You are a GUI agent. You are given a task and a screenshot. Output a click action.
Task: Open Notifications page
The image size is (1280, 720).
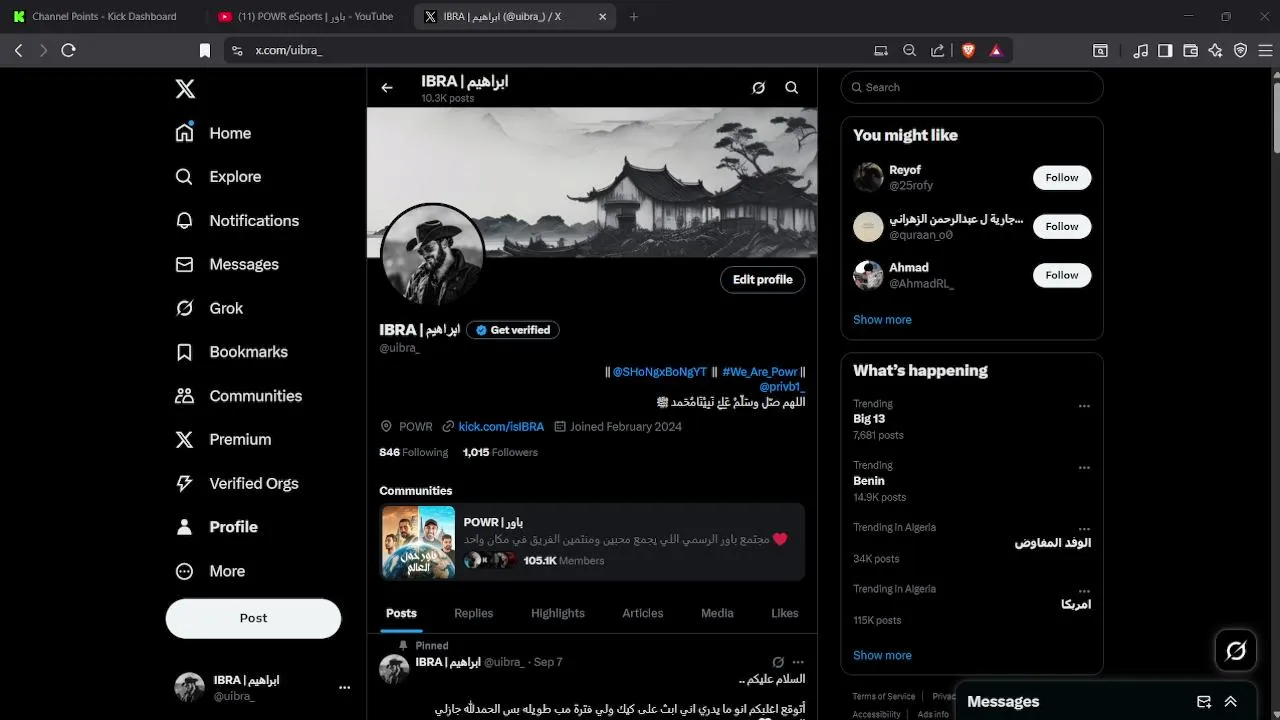pos(237,221)
